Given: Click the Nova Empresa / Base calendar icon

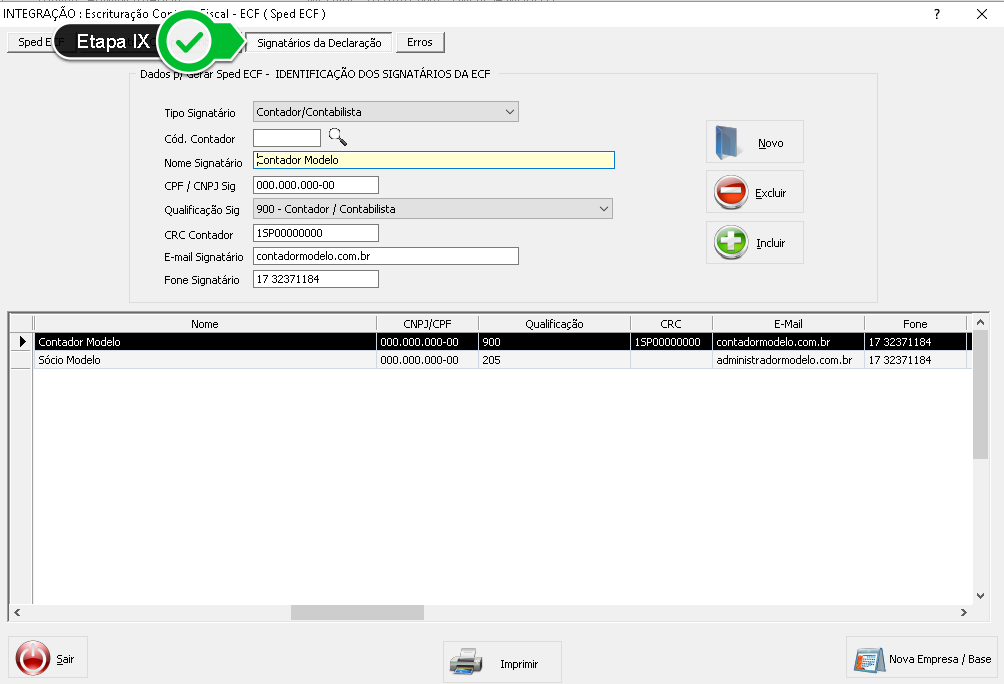Looking at the screenshot, I should pyautogui.click(x=869, y=659).
